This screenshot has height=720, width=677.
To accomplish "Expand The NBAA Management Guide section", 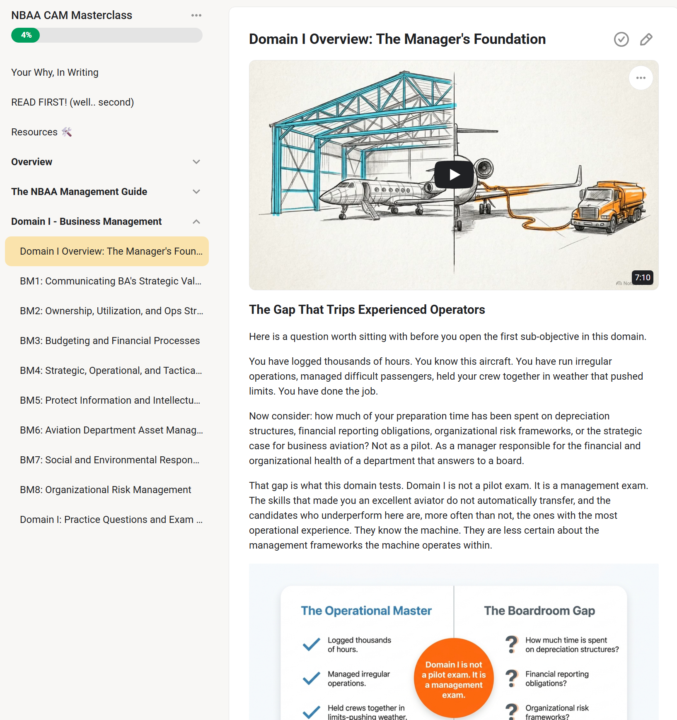I will [196, 191].
